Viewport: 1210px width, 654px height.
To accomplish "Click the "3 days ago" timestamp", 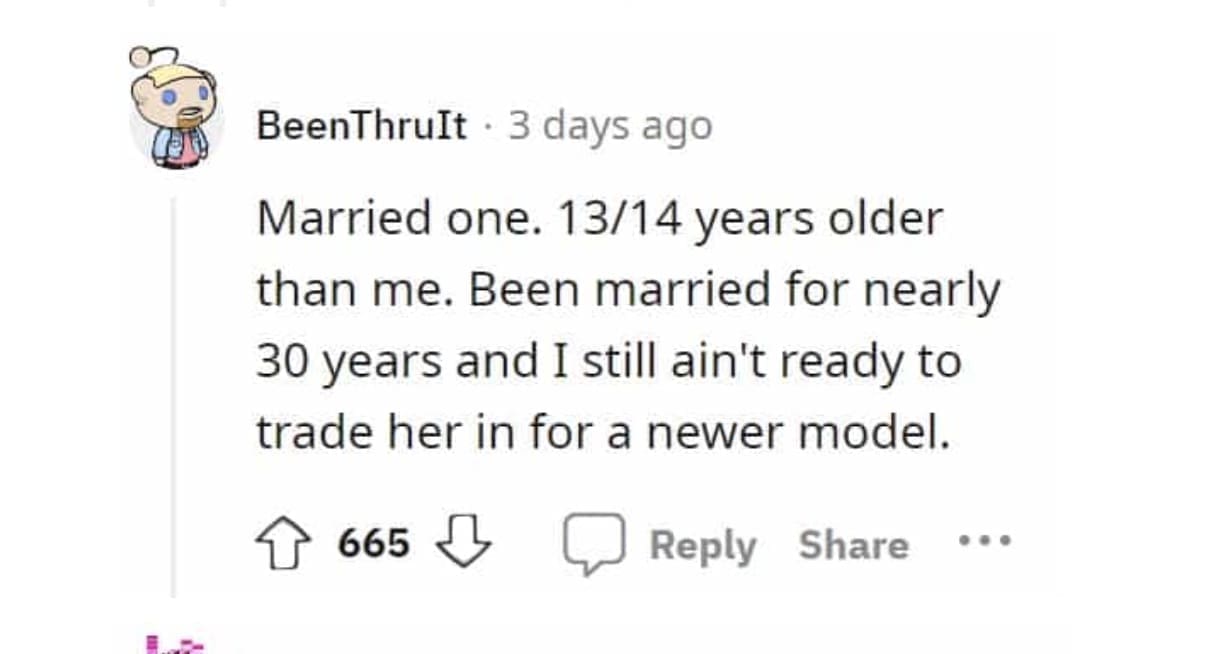I will tap(611, 126).
